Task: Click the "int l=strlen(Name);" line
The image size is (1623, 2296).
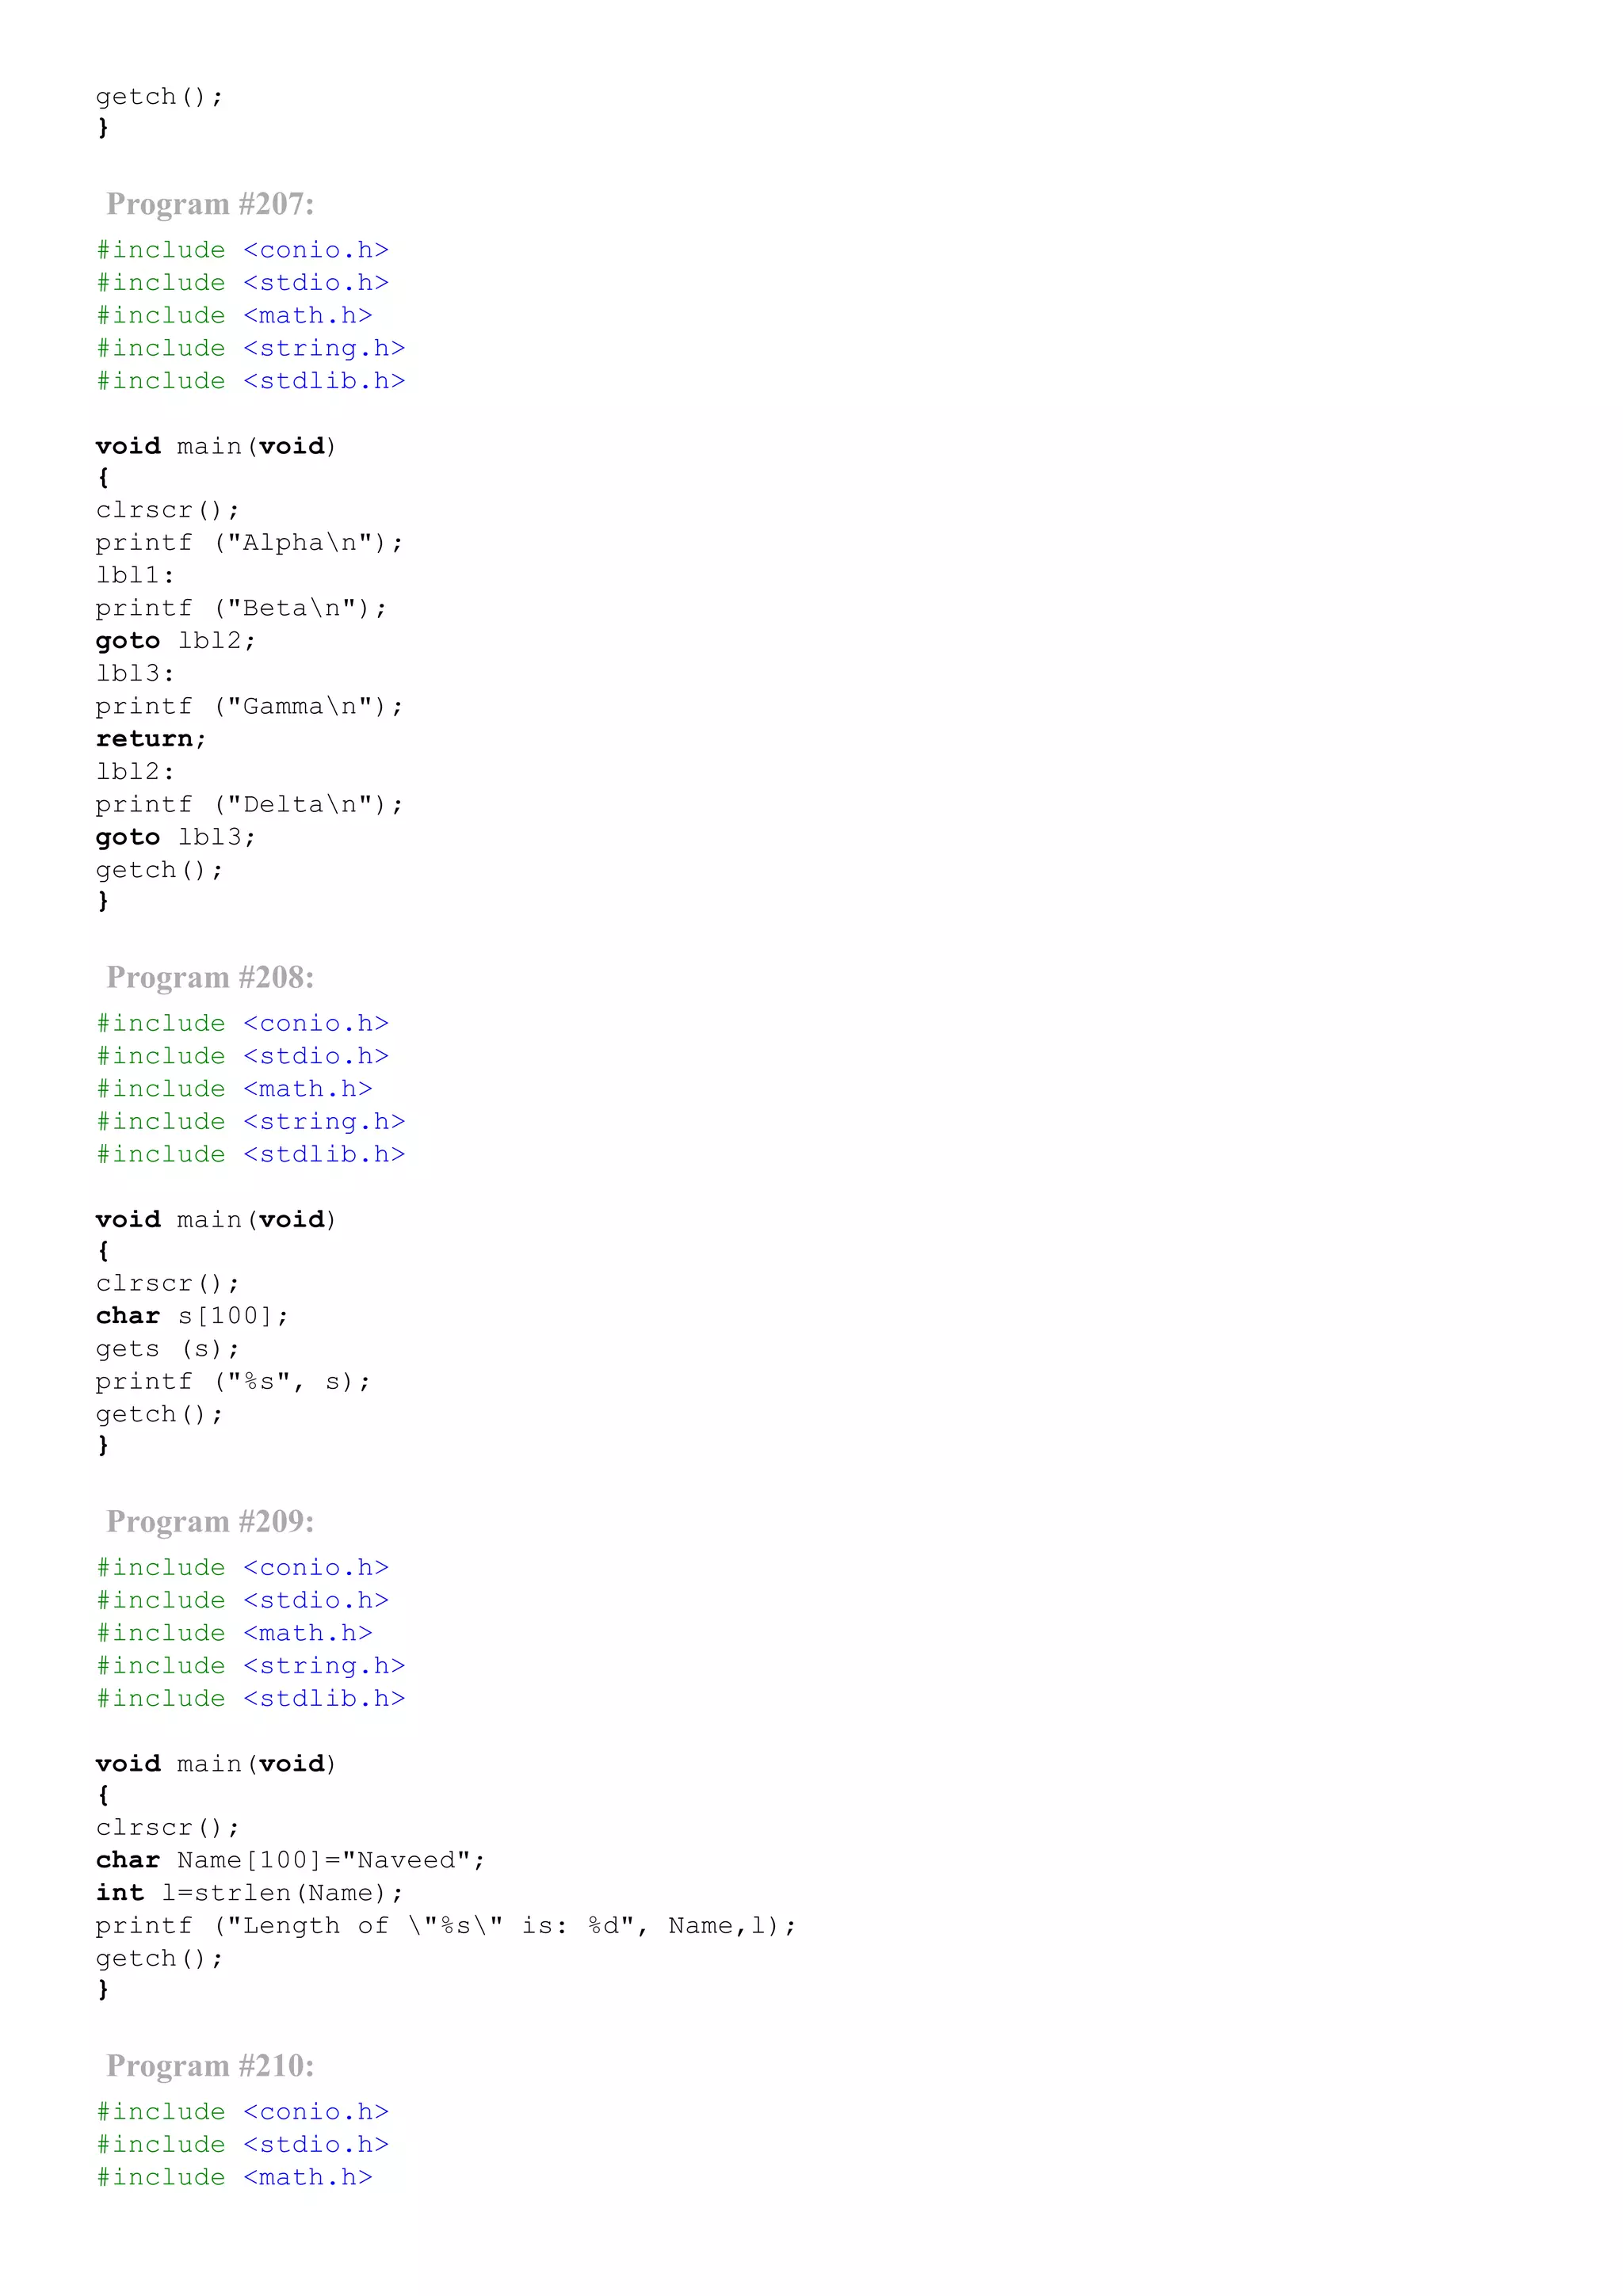Action: click(250, 1893)
